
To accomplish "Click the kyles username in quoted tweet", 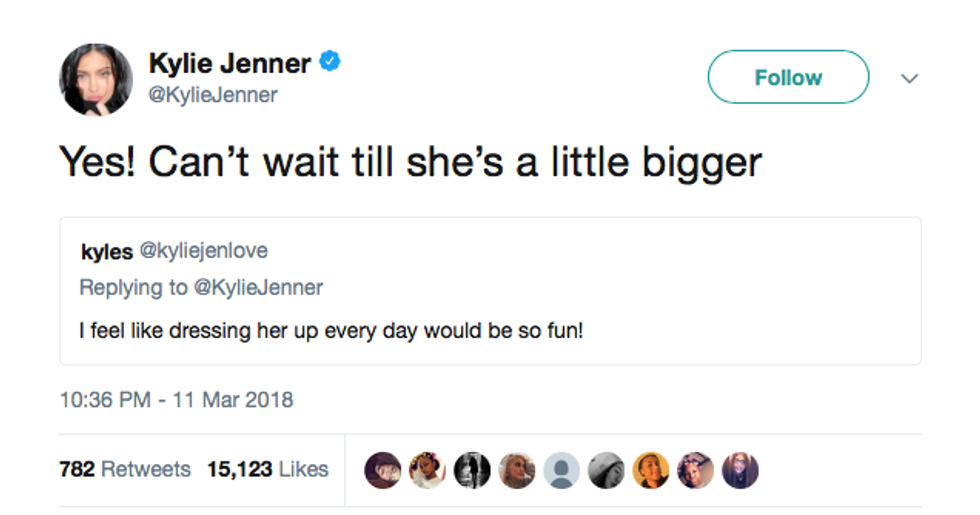I will coord(106,252).
